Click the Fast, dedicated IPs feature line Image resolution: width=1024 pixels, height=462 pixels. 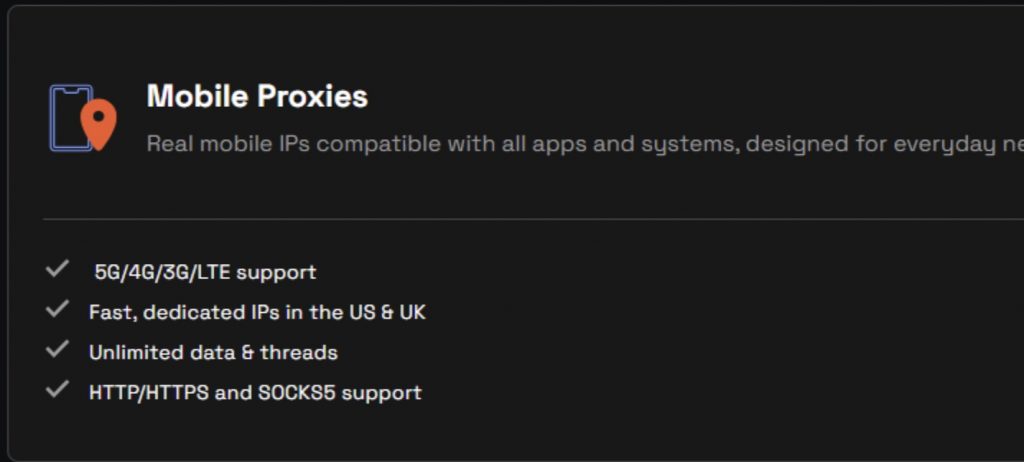click(x=257, y=312)
